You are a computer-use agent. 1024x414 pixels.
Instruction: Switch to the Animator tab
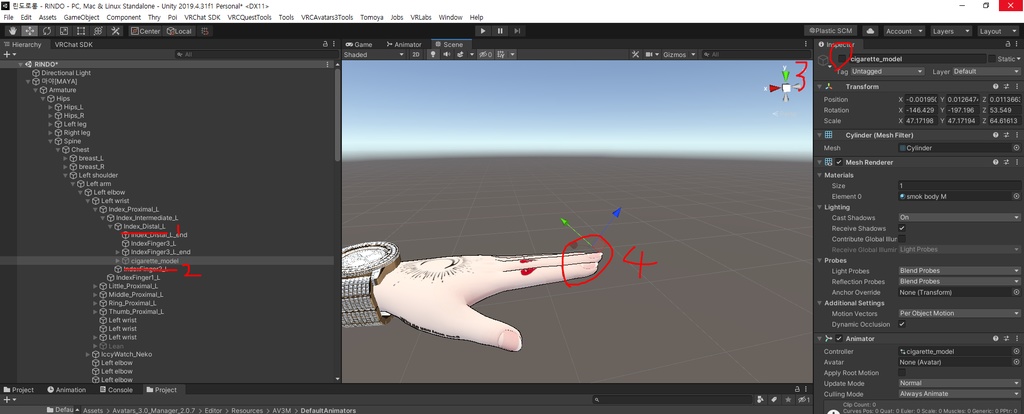click(x=404, y=44)
